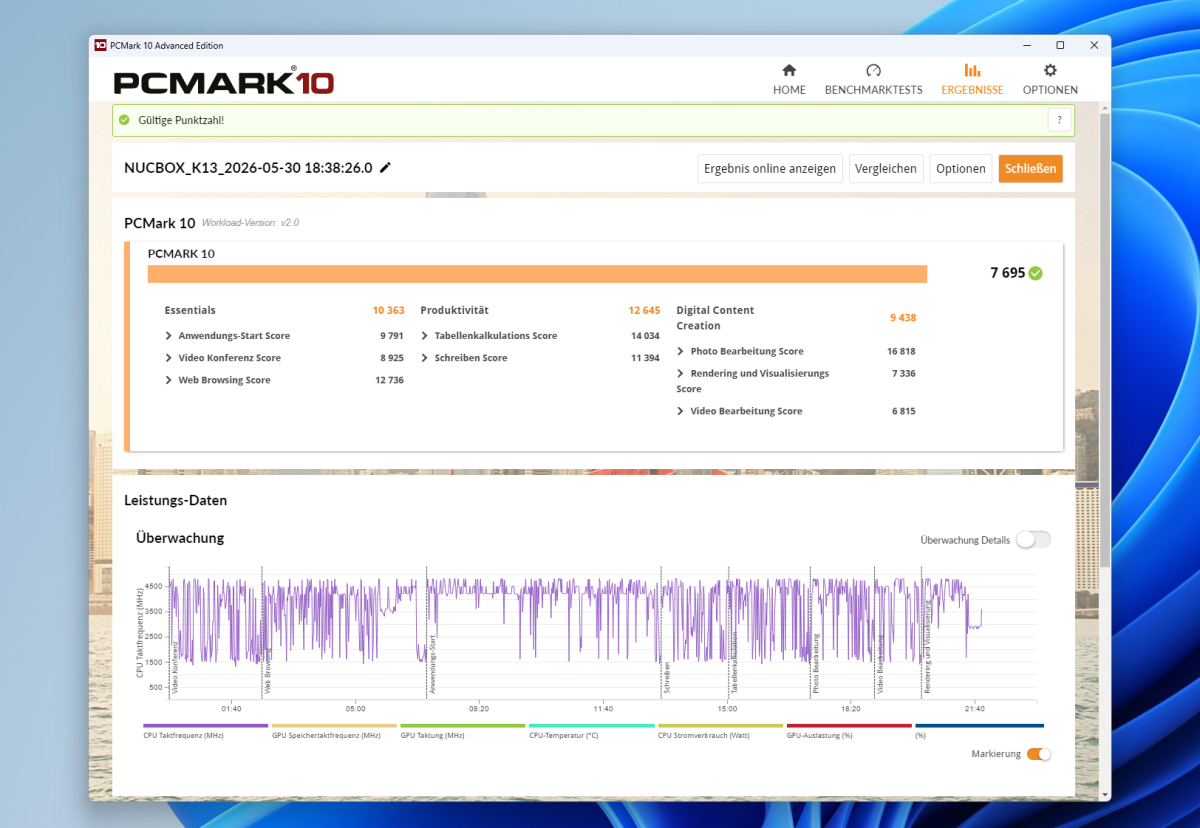The image size is (1200, 828).
Task: Click the question mark help button
Action: 1060,120
